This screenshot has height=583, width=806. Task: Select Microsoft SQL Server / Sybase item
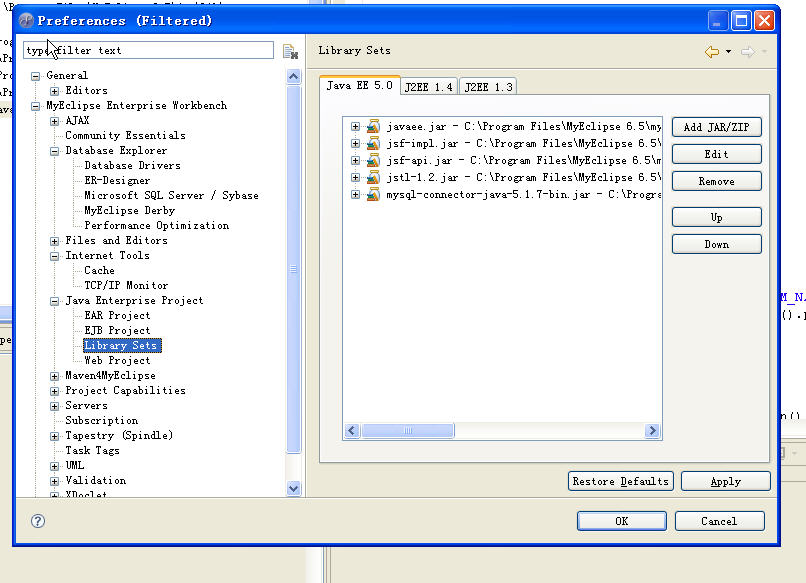click(x=171, y=196)
